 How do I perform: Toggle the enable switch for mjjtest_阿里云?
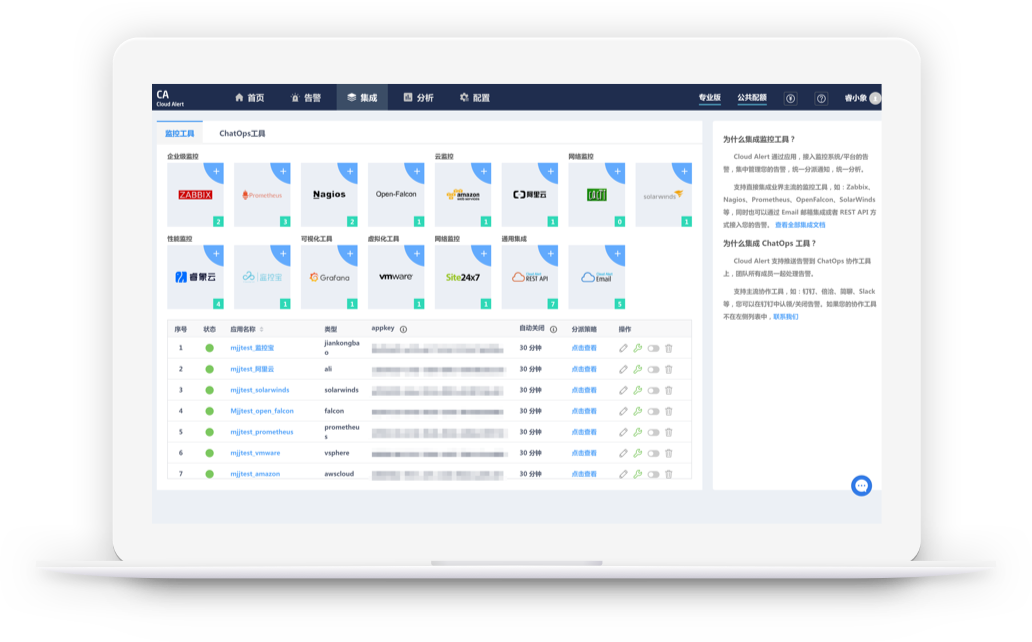654,369
